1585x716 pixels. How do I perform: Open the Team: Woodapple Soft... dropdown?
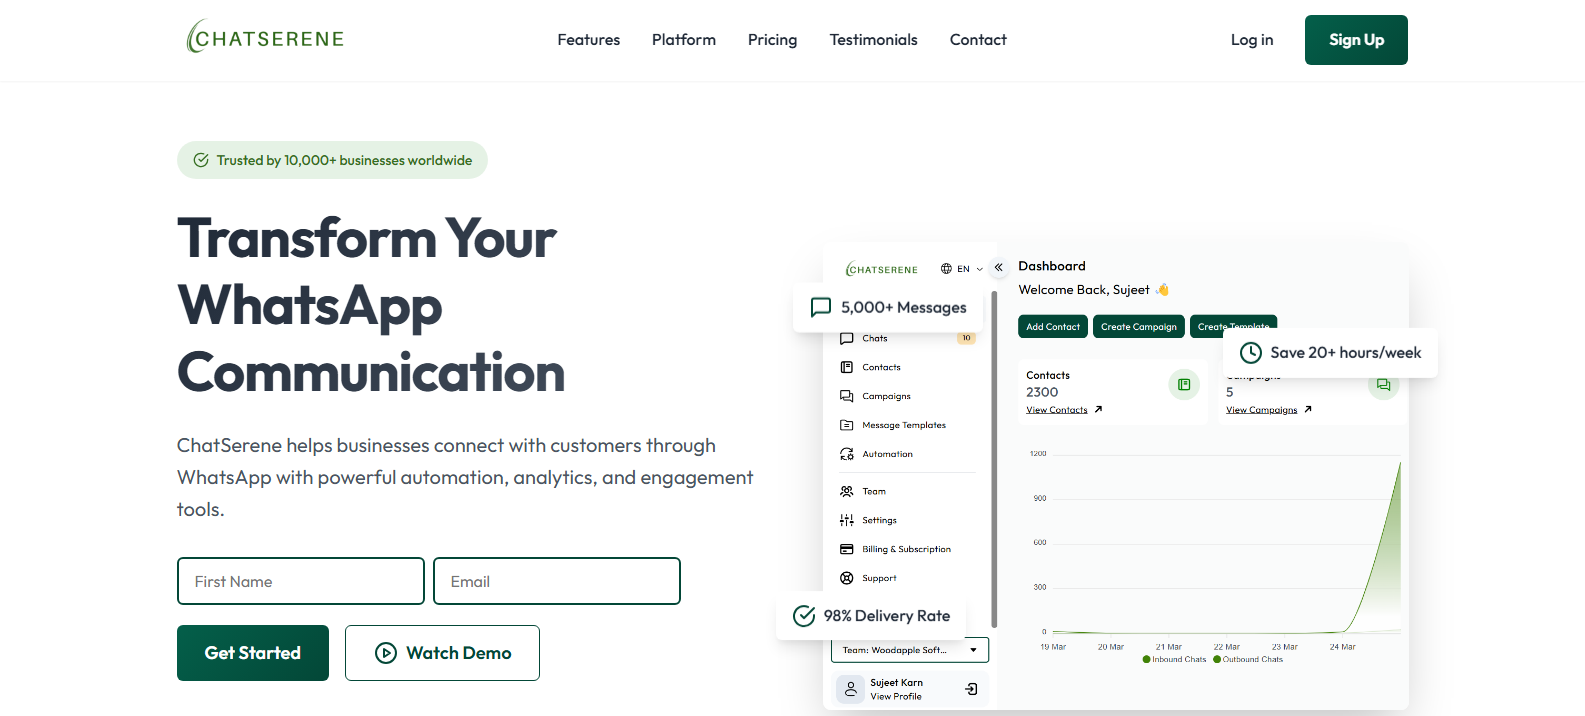tap(910, 650)
